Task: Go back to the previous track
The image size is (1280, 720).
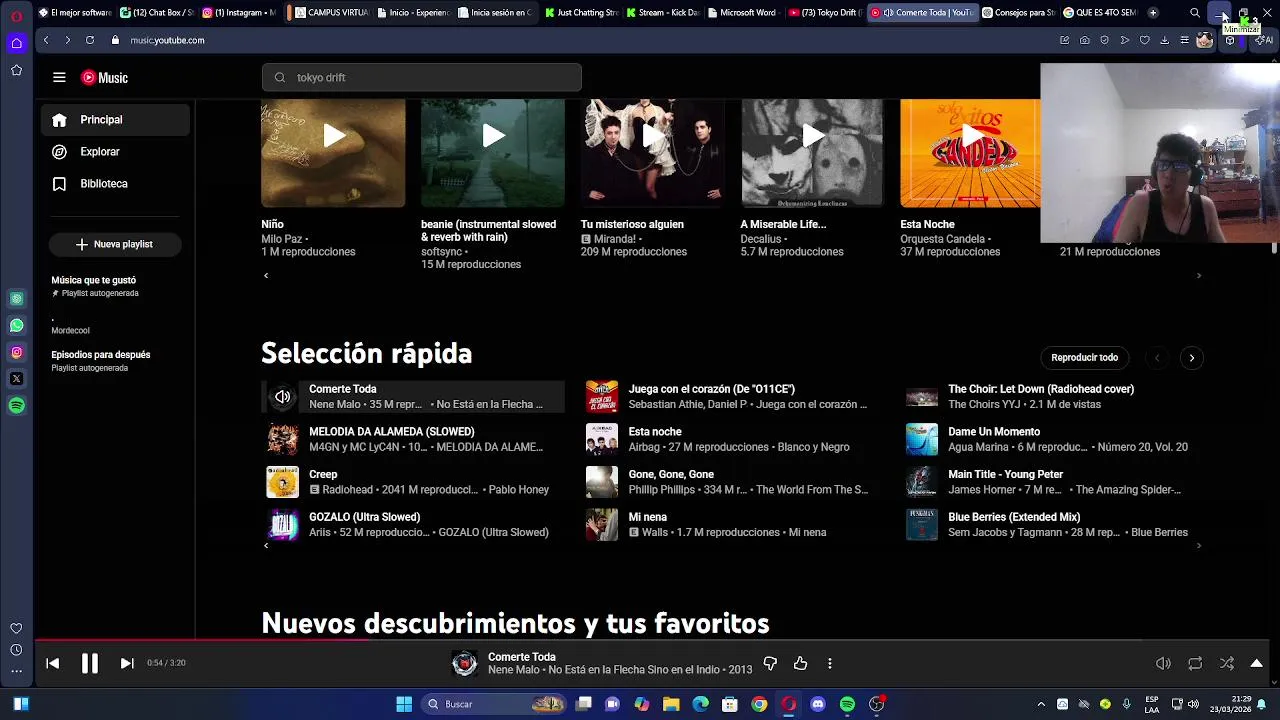Action: (x=53, y=663)
